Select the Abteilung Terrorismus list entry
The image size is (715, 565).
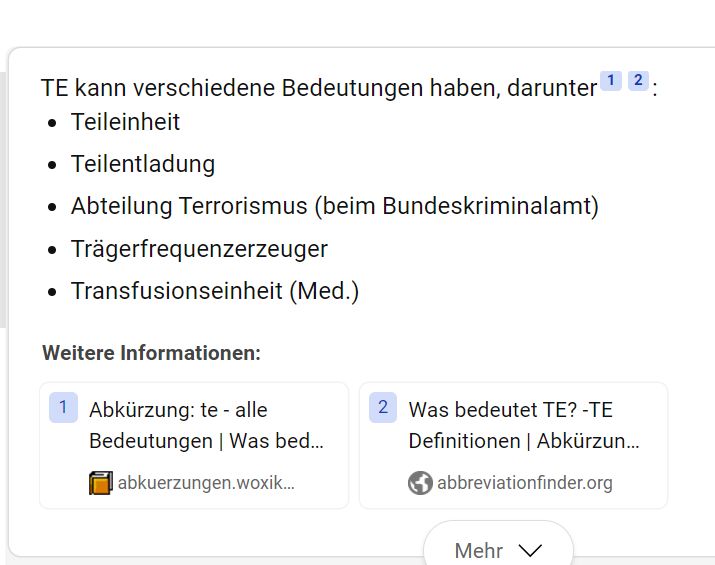click(x=334, y=207)
